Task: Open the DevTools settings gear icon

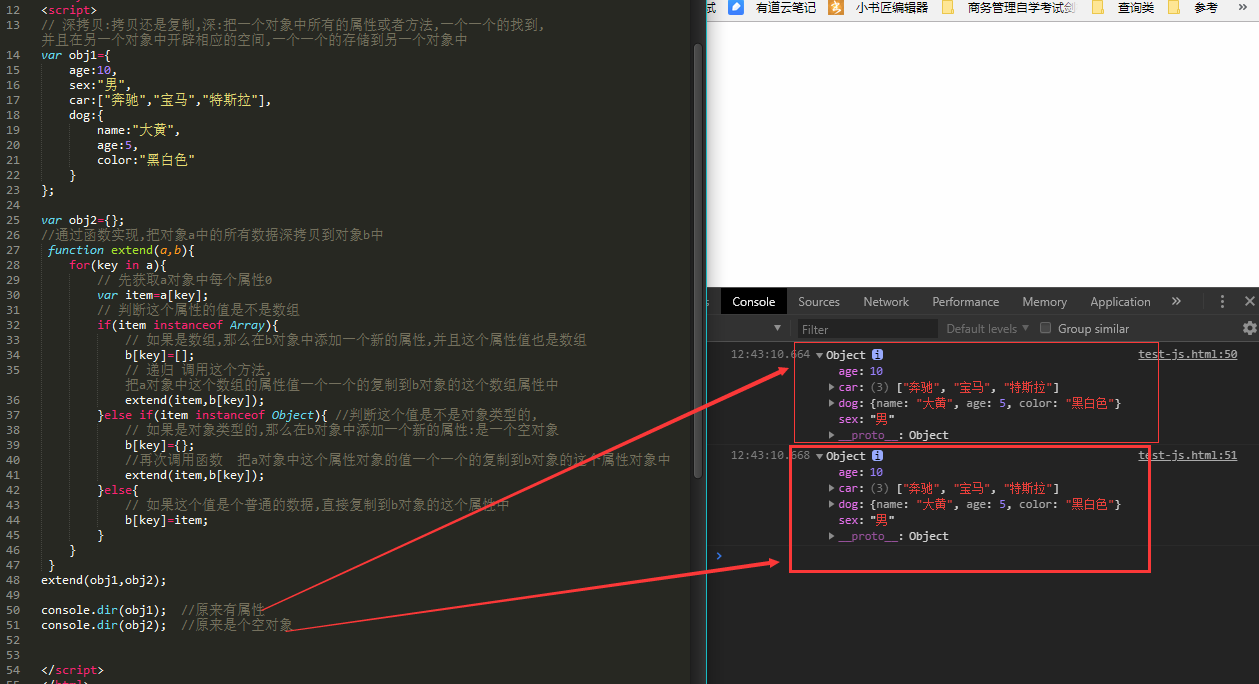Action: tap(1249, 328)
